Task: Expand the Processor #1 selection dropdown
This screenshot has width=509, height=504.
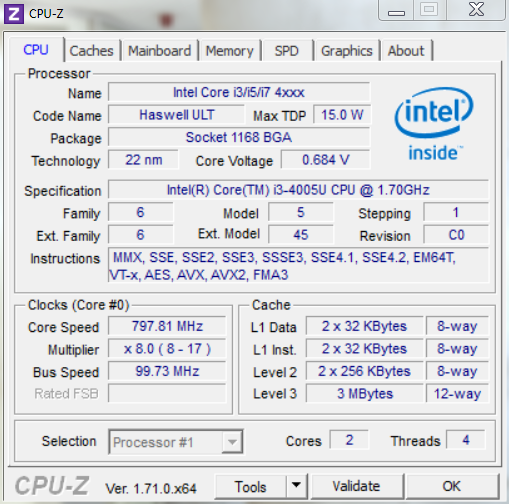Action: coord(232,442)
